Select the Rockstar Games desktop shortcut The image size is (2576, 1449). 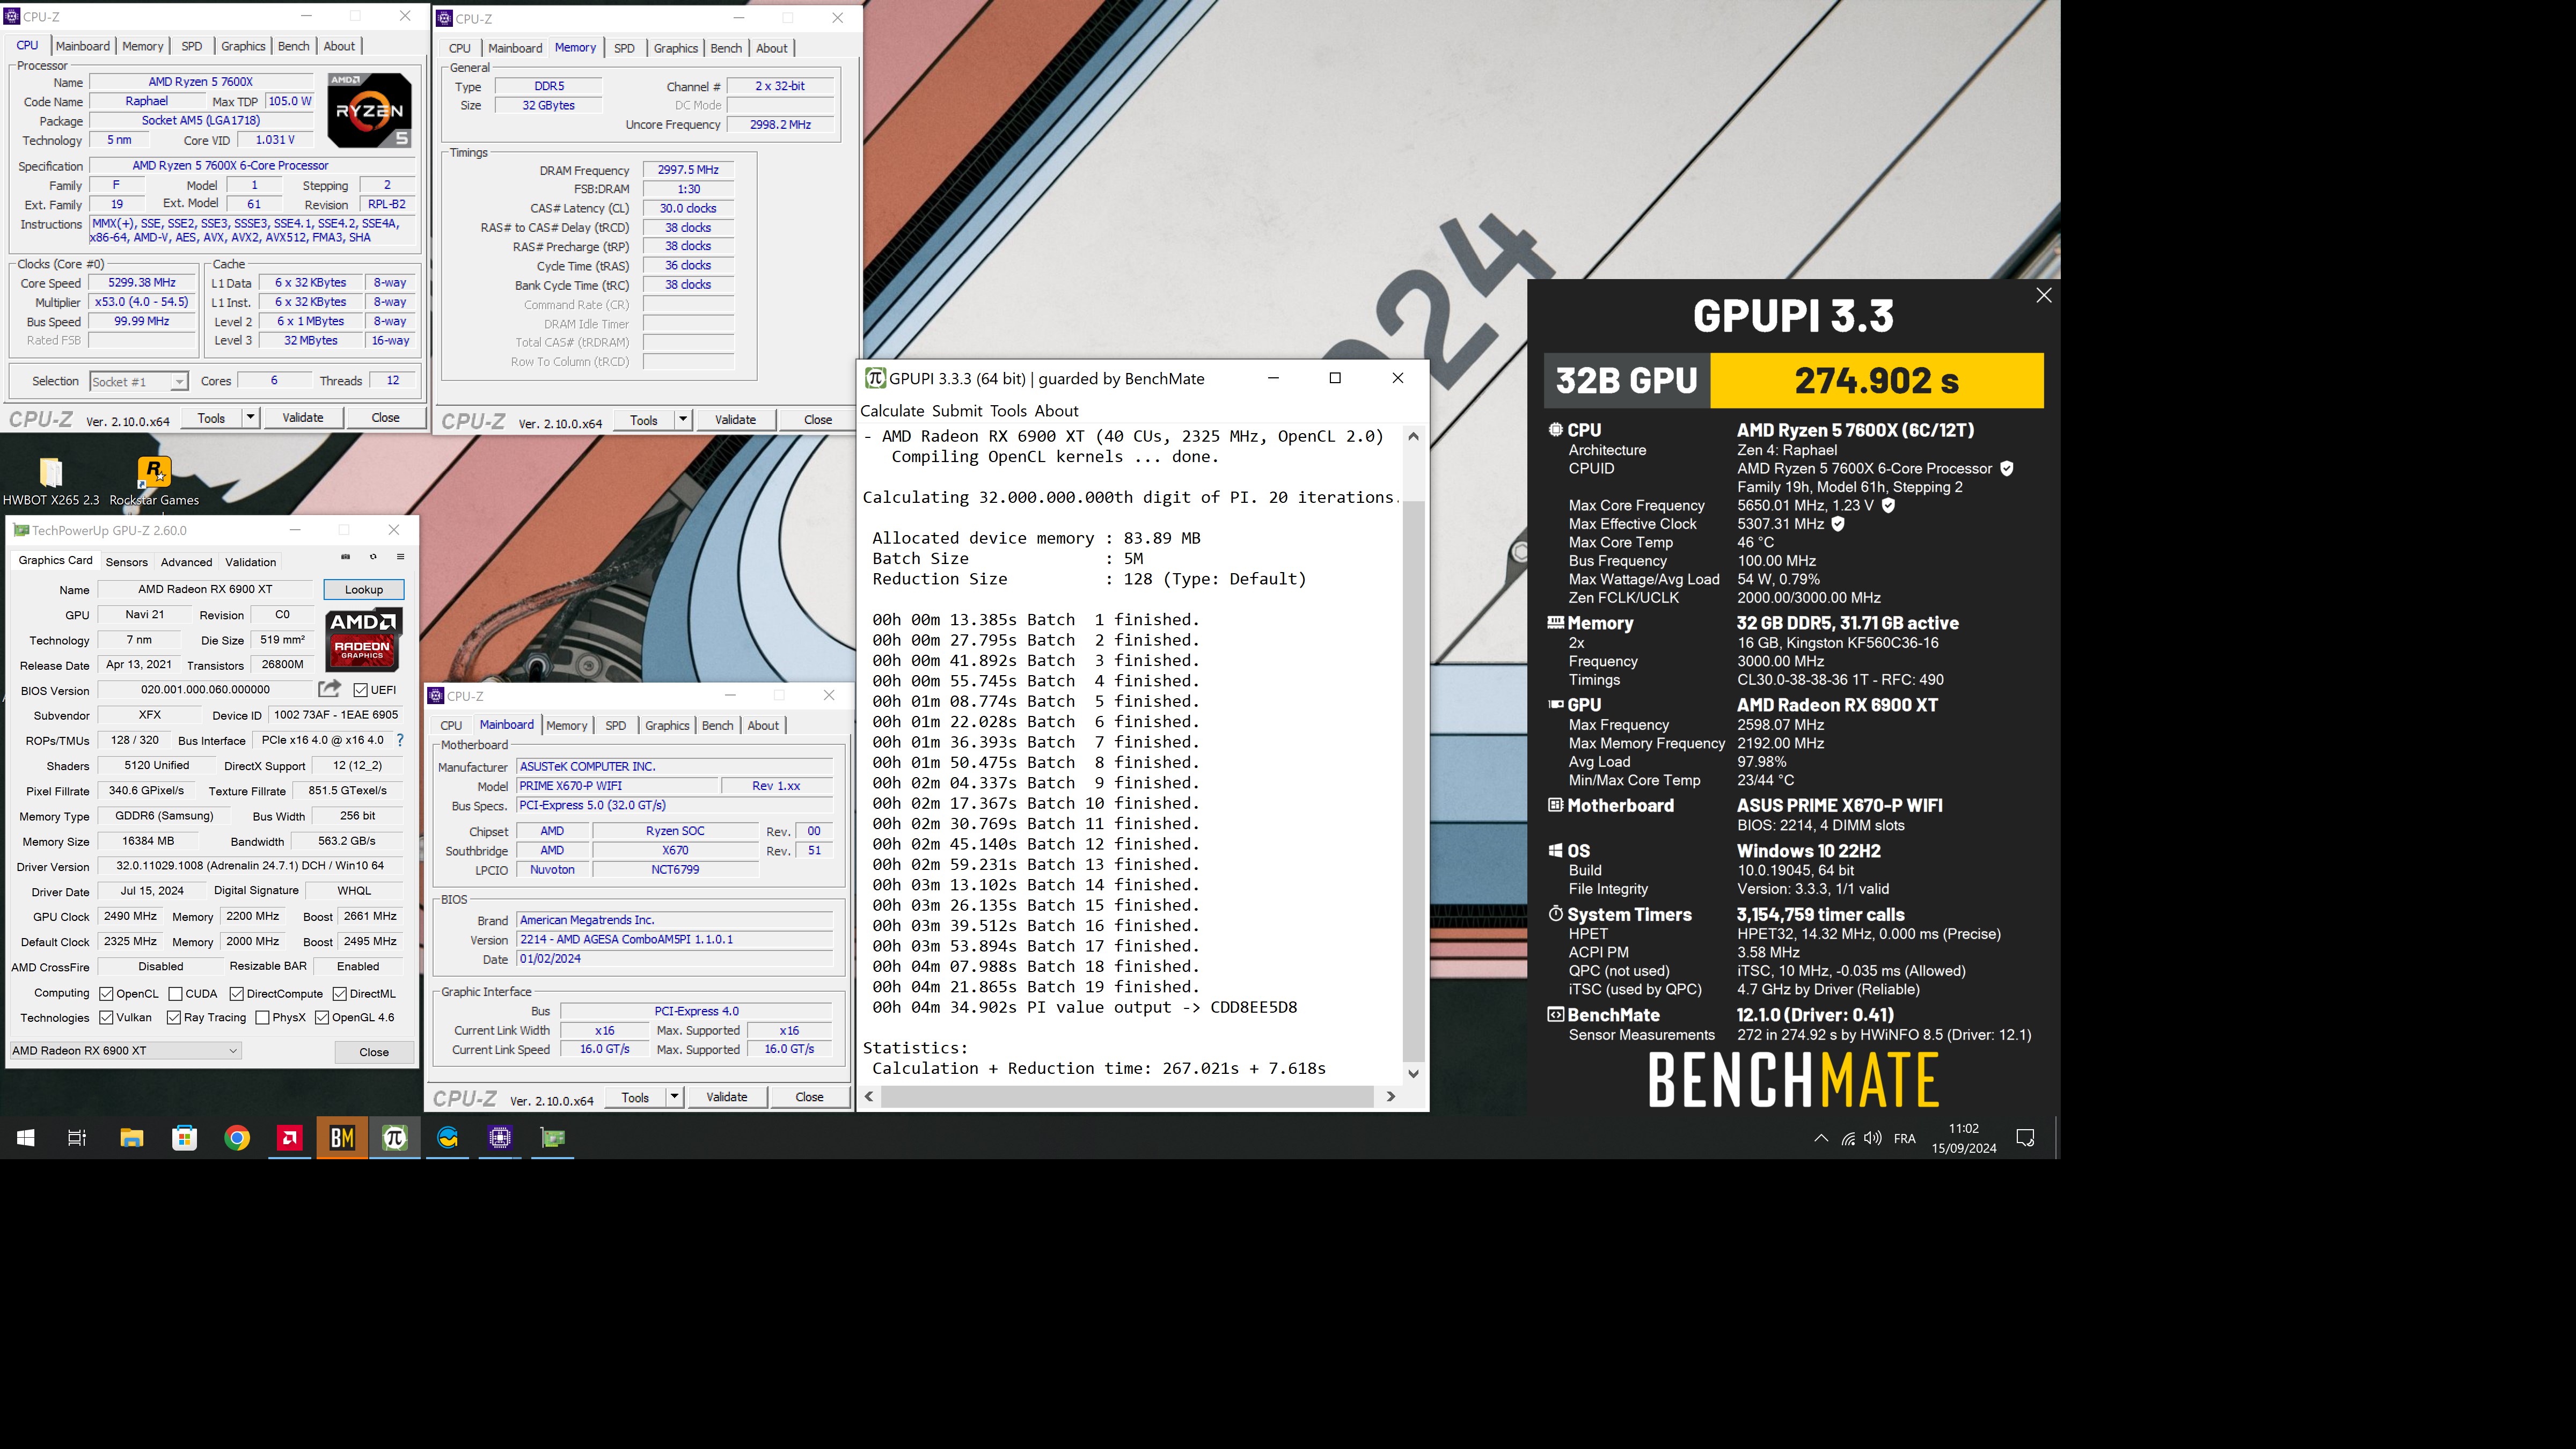pyautogui.click(x=154, y=481)
